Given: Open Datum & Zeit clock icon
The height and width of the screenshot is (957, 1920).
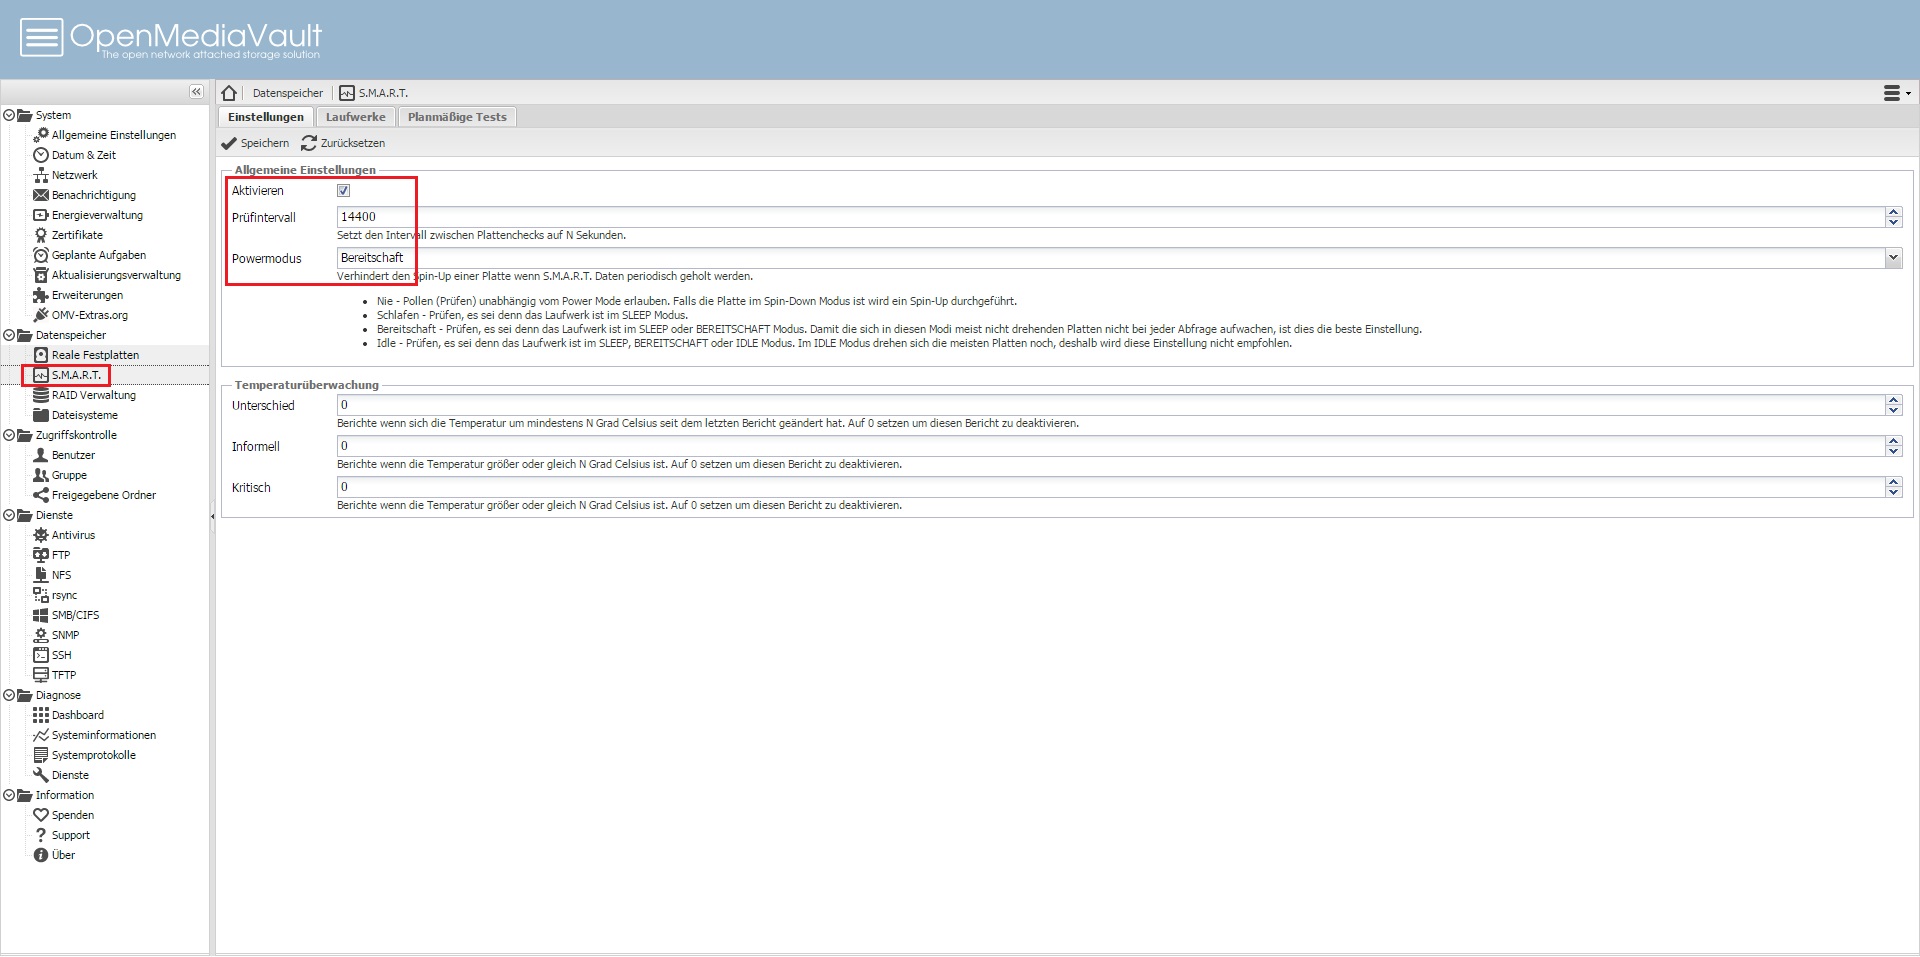Looking at the screenshot, I should tap(41, 155).
